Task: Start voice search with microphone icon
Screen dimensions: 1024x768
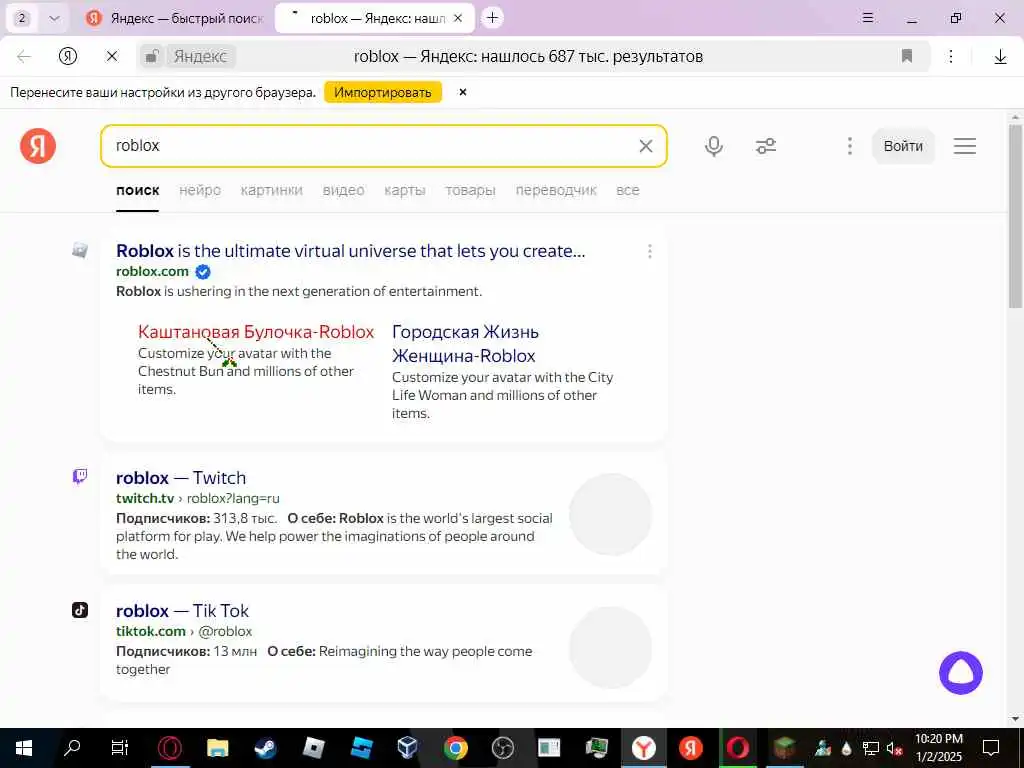Action: pos(714,146)
